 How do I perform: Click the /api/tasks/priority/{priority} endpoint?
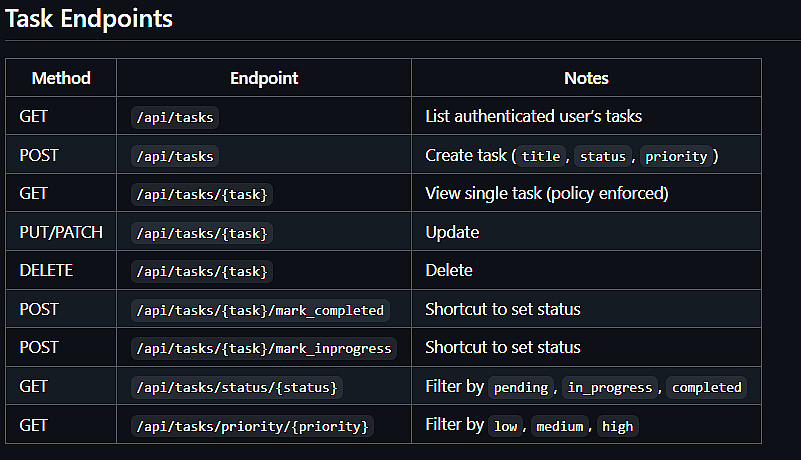253,426
